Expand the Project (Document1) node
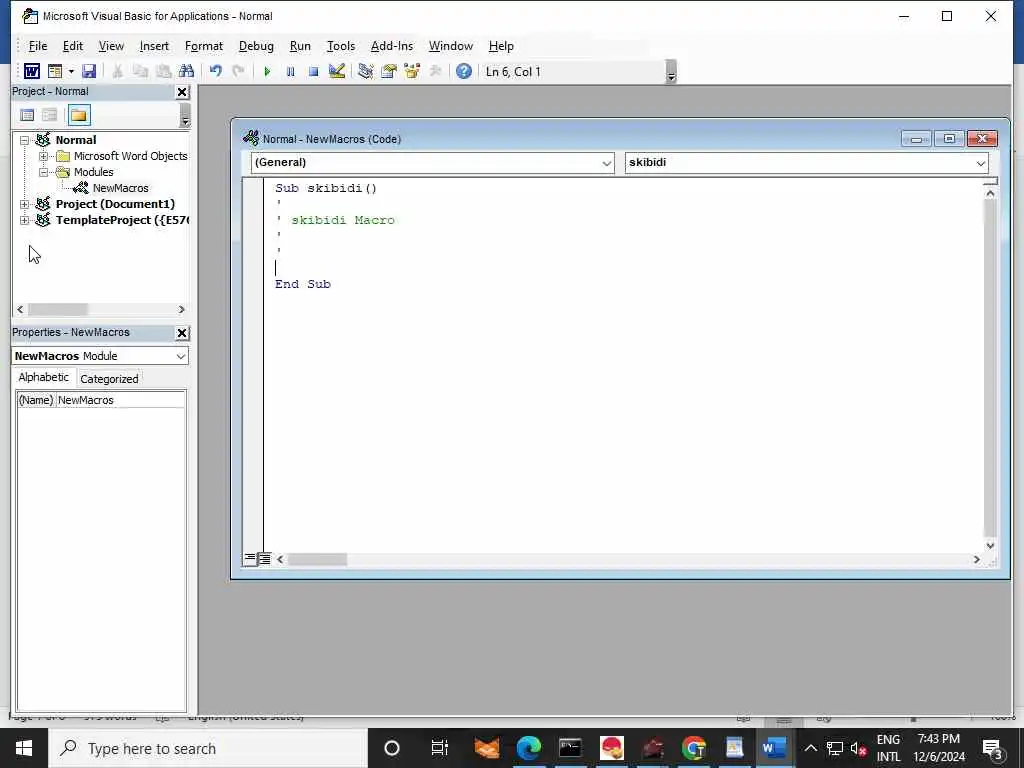This screenshot has height=768, width=1024. 24,204
